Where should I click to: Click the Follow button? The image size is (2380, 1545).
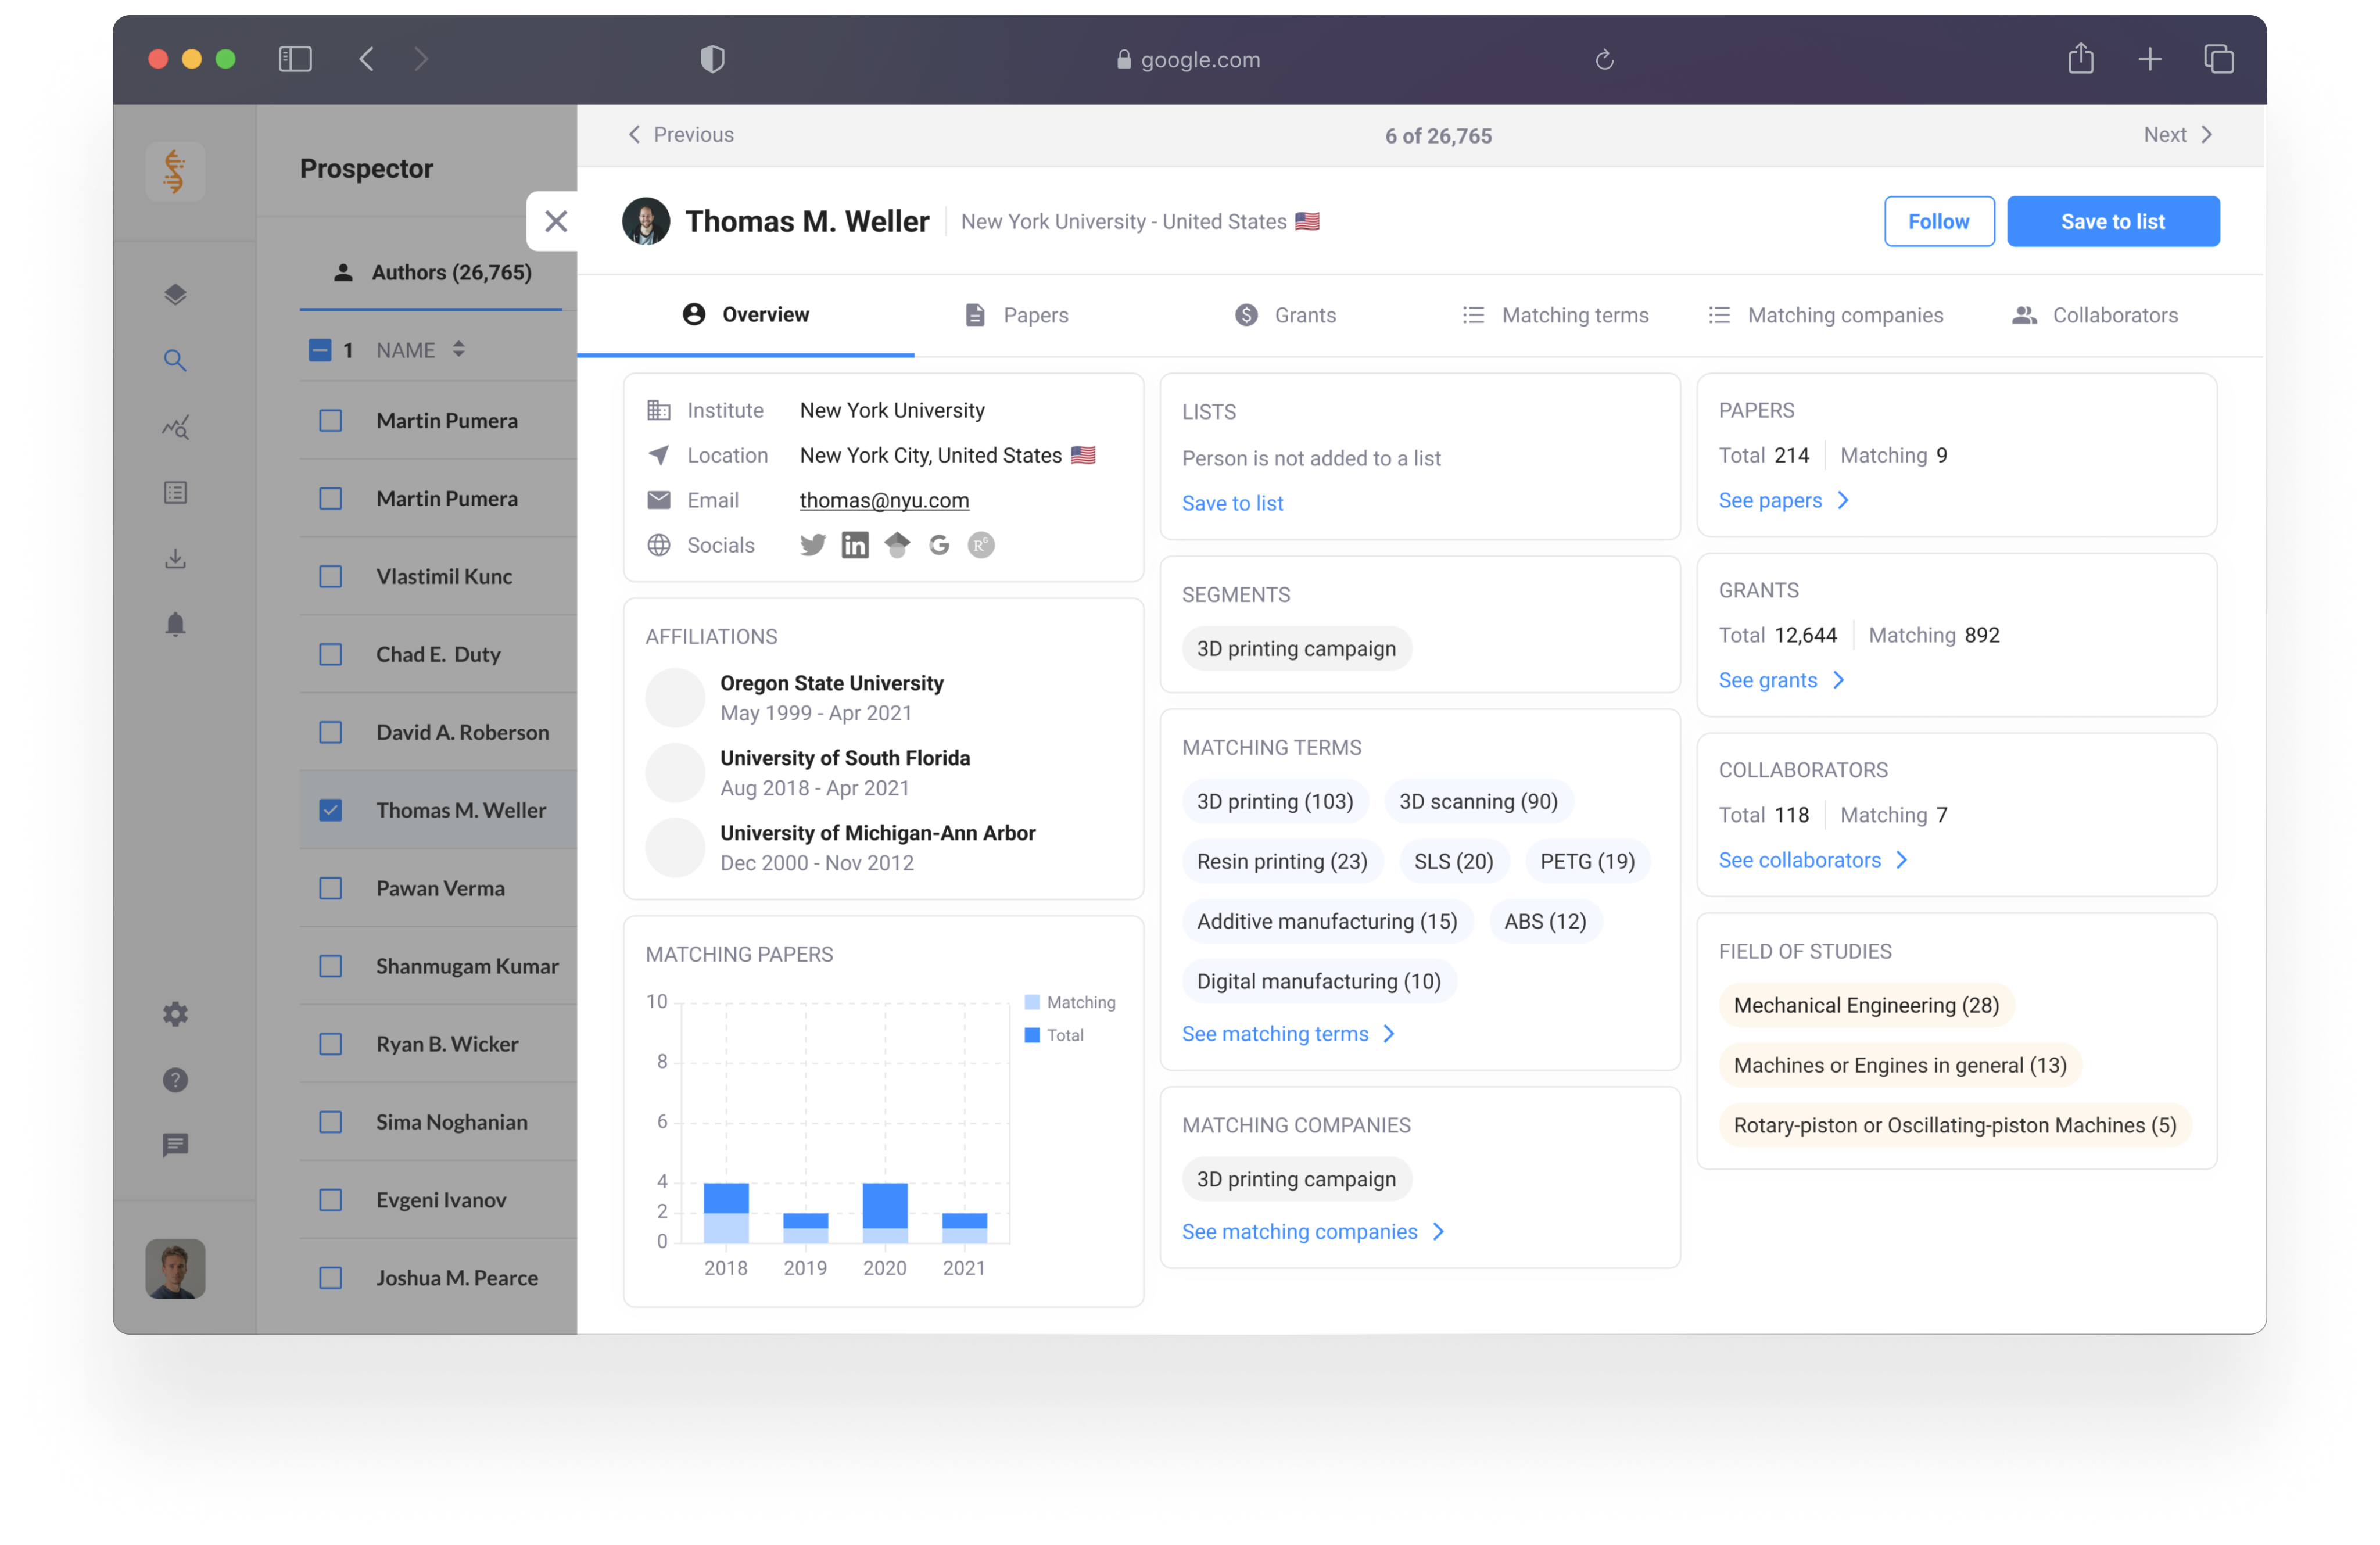[1938, 221]
